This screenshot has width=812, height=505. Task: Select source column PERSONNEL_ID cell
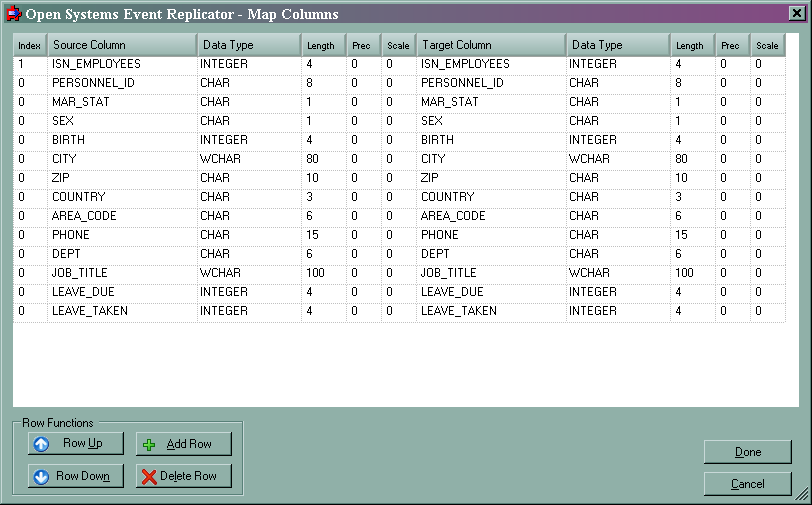click(x=122, y=83)
